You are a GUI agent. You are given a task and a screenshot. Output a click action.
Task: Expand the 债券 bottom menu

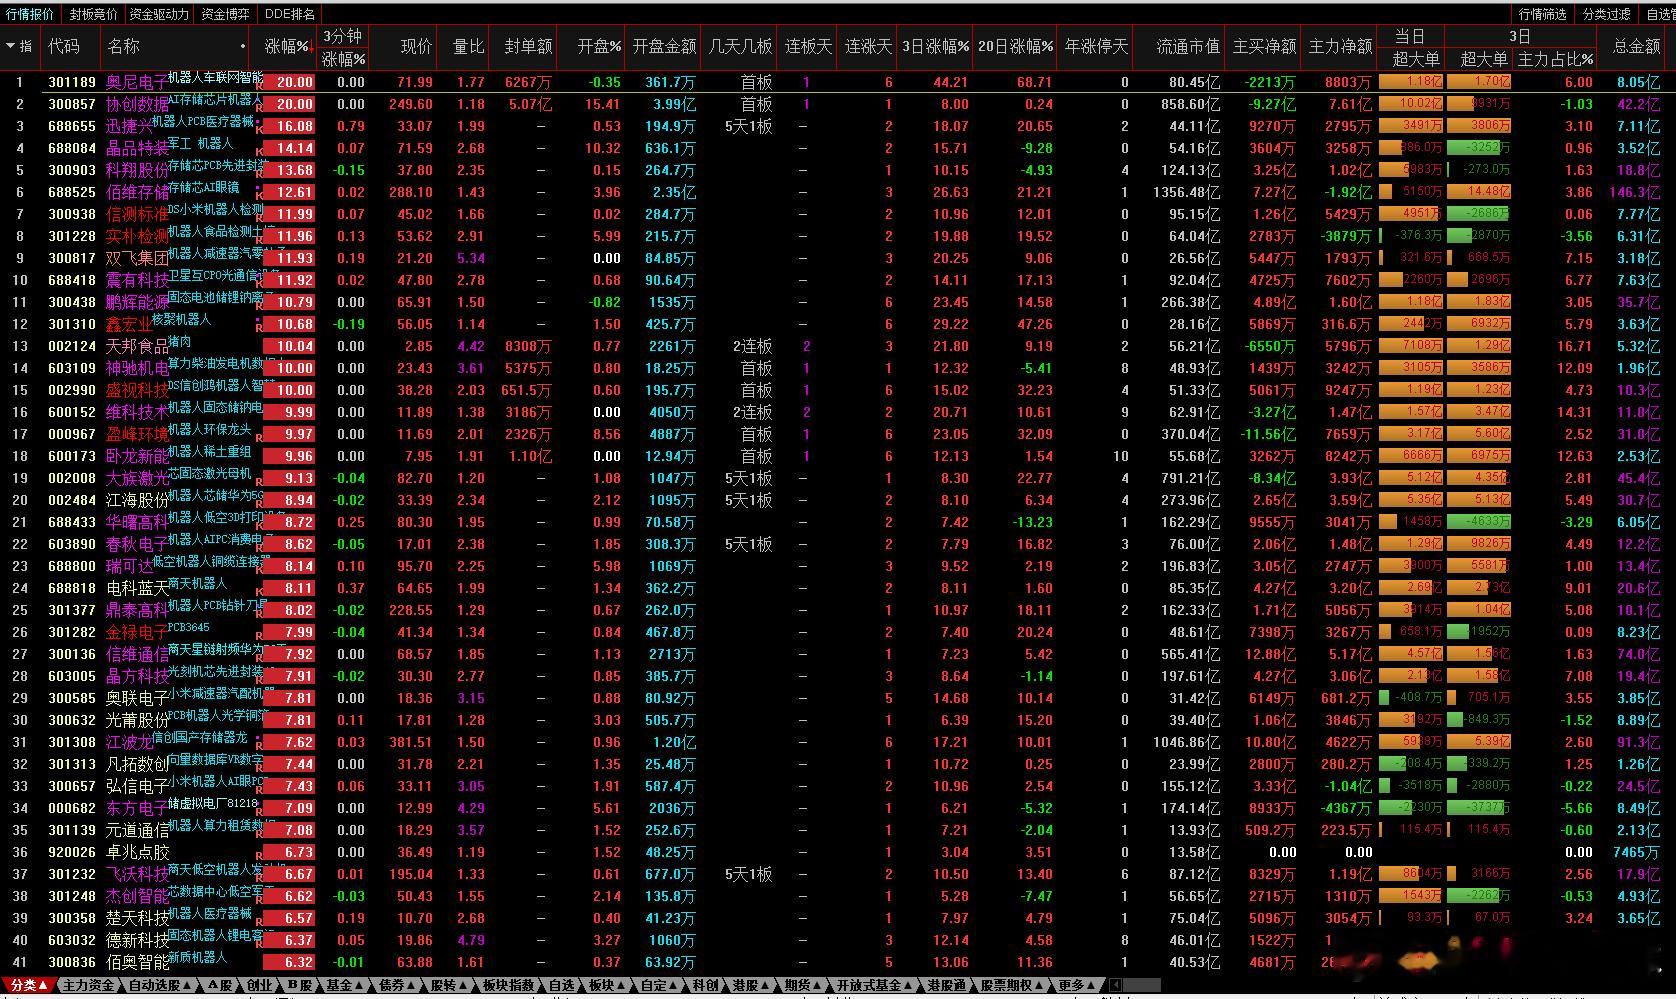click(x=397, y=985)
